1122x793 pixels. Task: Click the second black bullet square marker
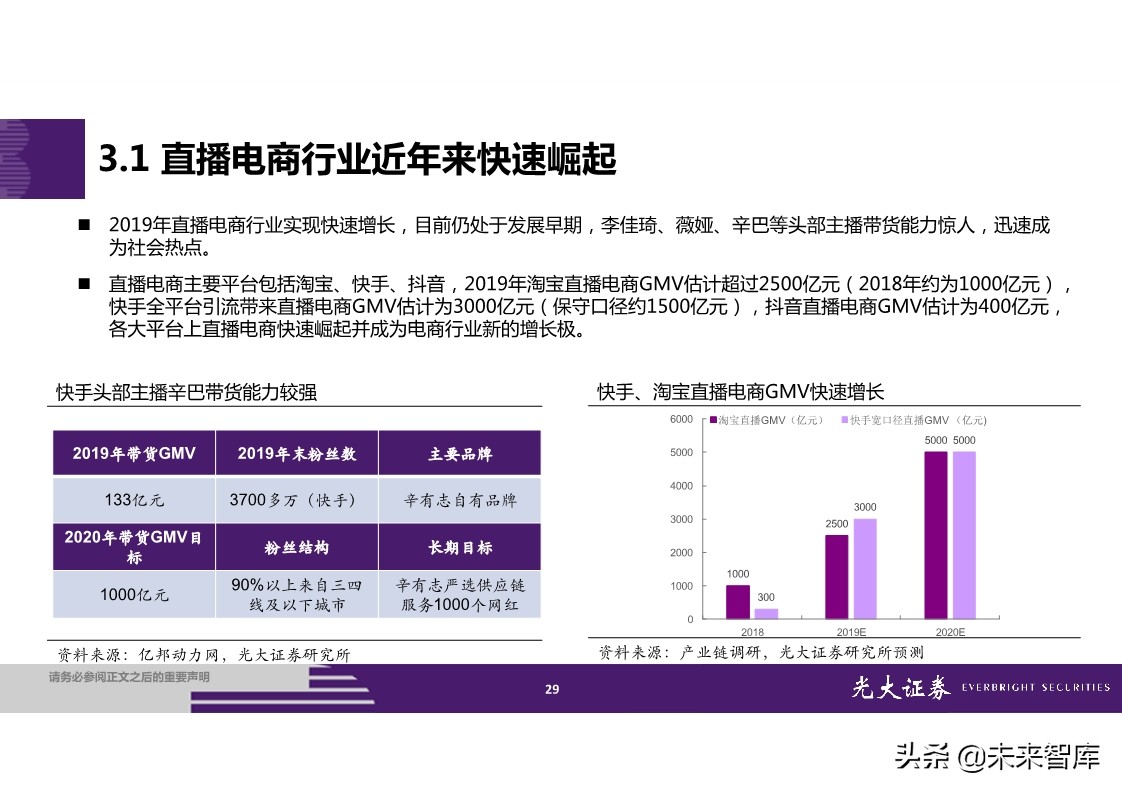(86, 284)
